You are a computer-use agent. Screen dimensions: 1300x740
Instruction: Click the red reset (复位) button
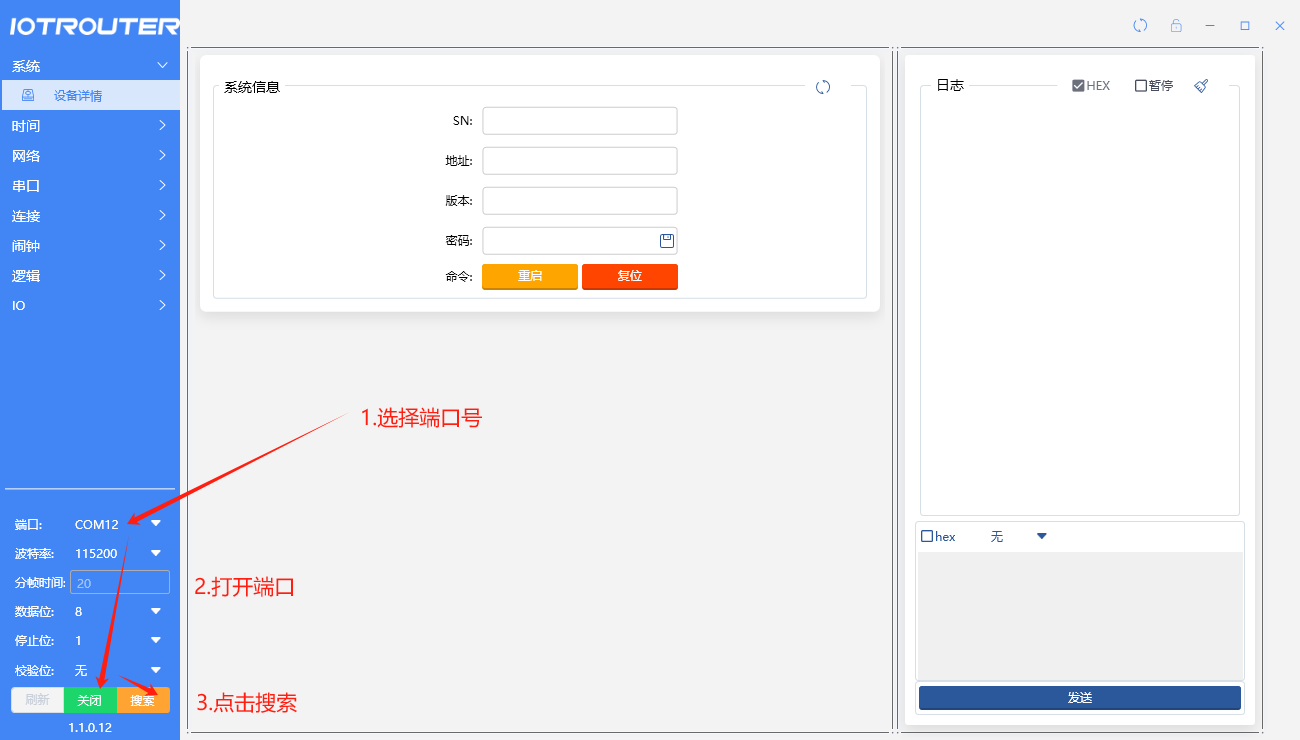630,276
